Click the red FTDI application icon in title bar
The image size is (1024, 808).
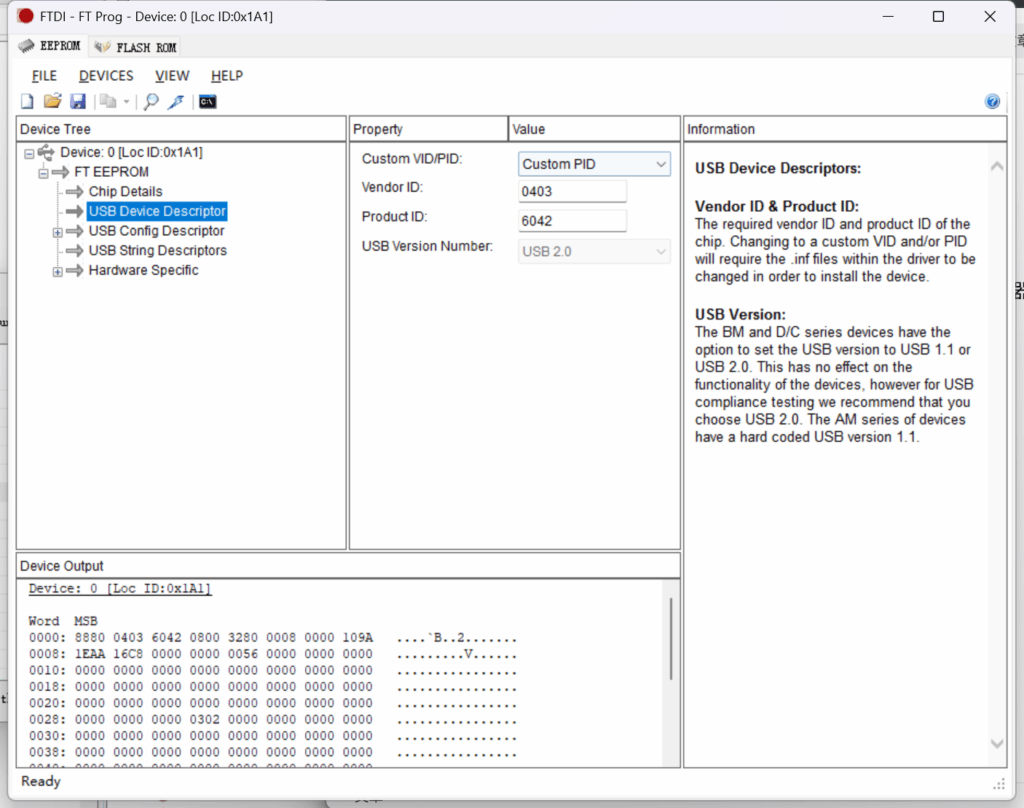point(25,16)
